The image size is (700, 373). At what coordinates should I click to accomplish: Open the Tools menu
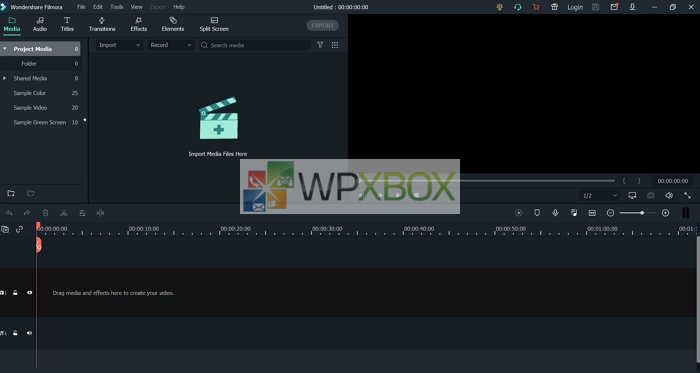117,7
